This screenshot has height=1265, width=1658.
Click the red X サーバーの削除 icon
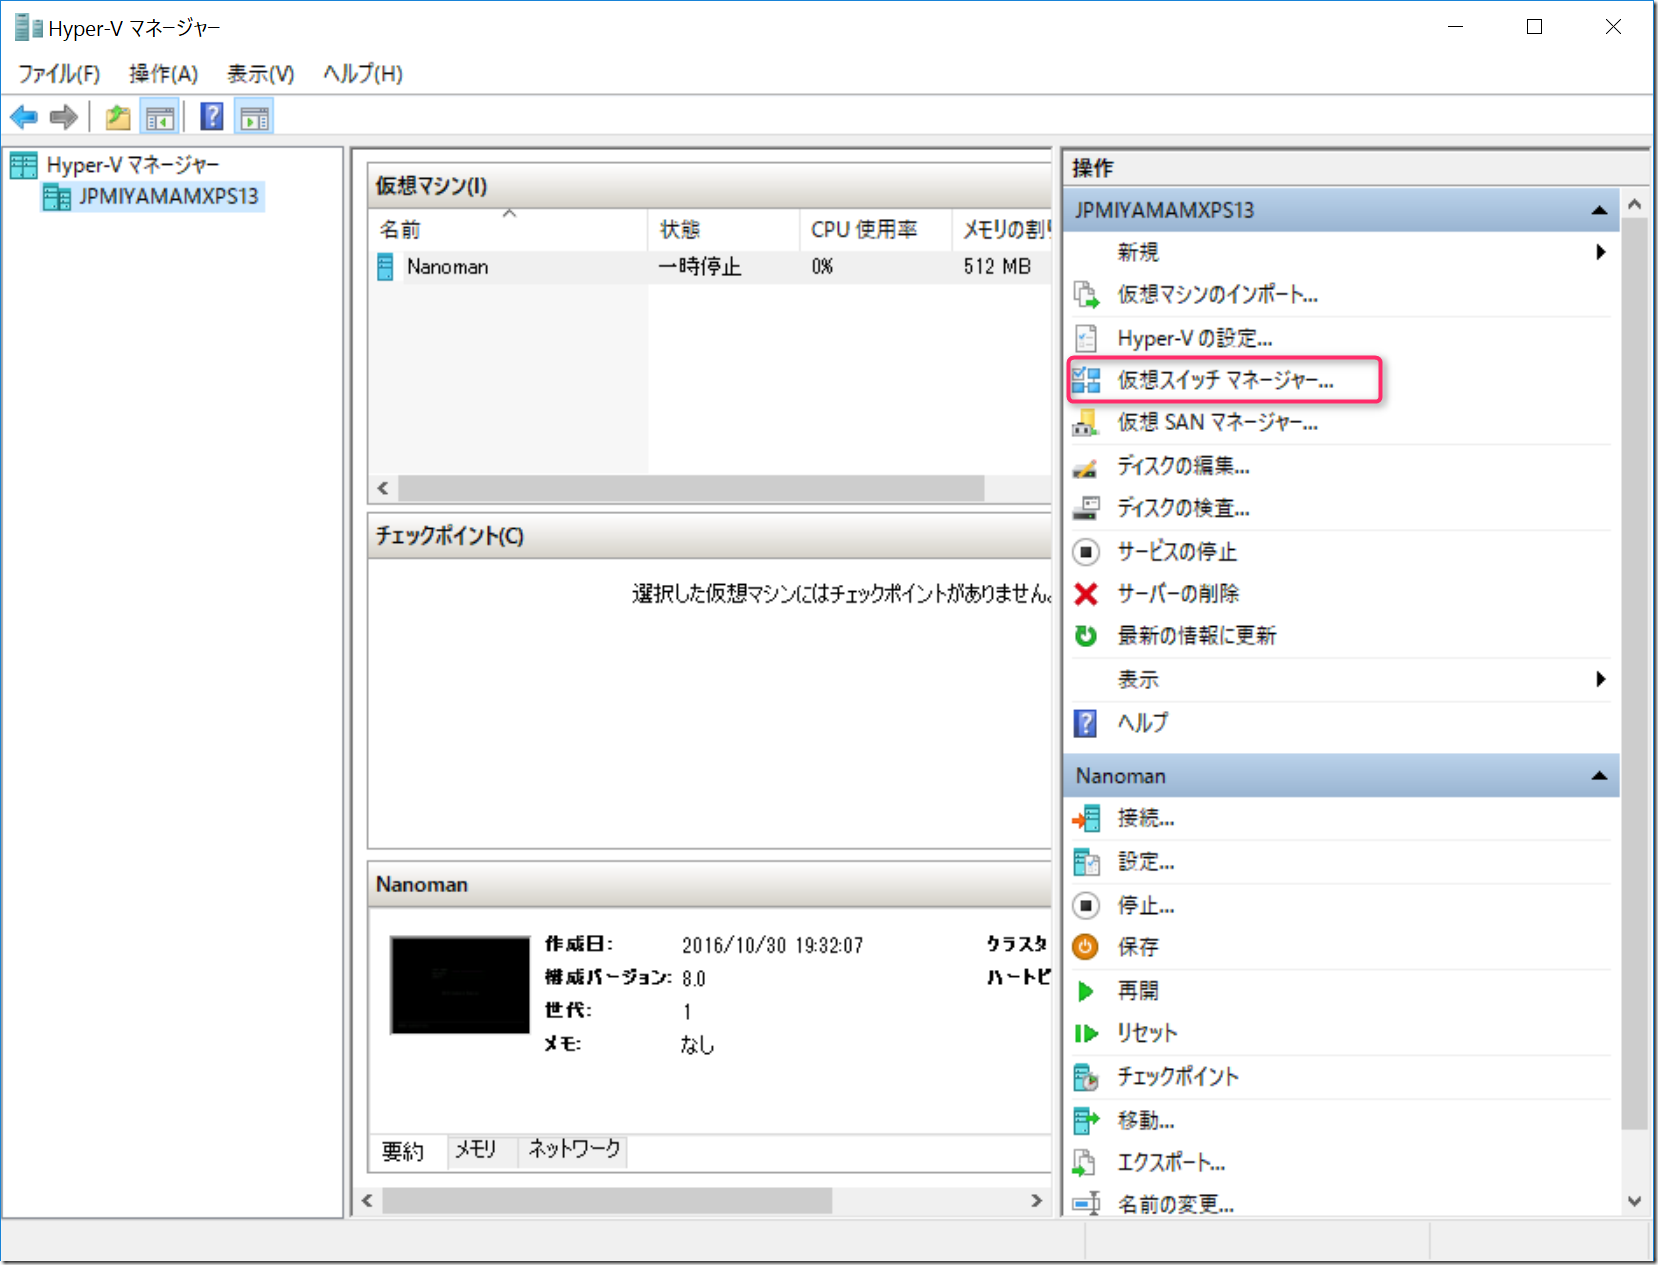(1086, 594)
